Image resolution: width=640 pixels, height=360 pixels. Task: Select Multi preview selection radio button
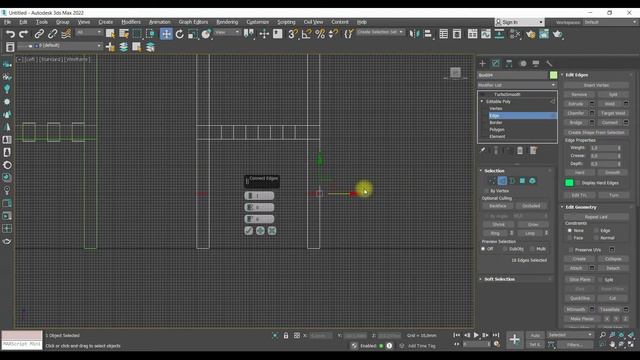click(x=532, y=249)
